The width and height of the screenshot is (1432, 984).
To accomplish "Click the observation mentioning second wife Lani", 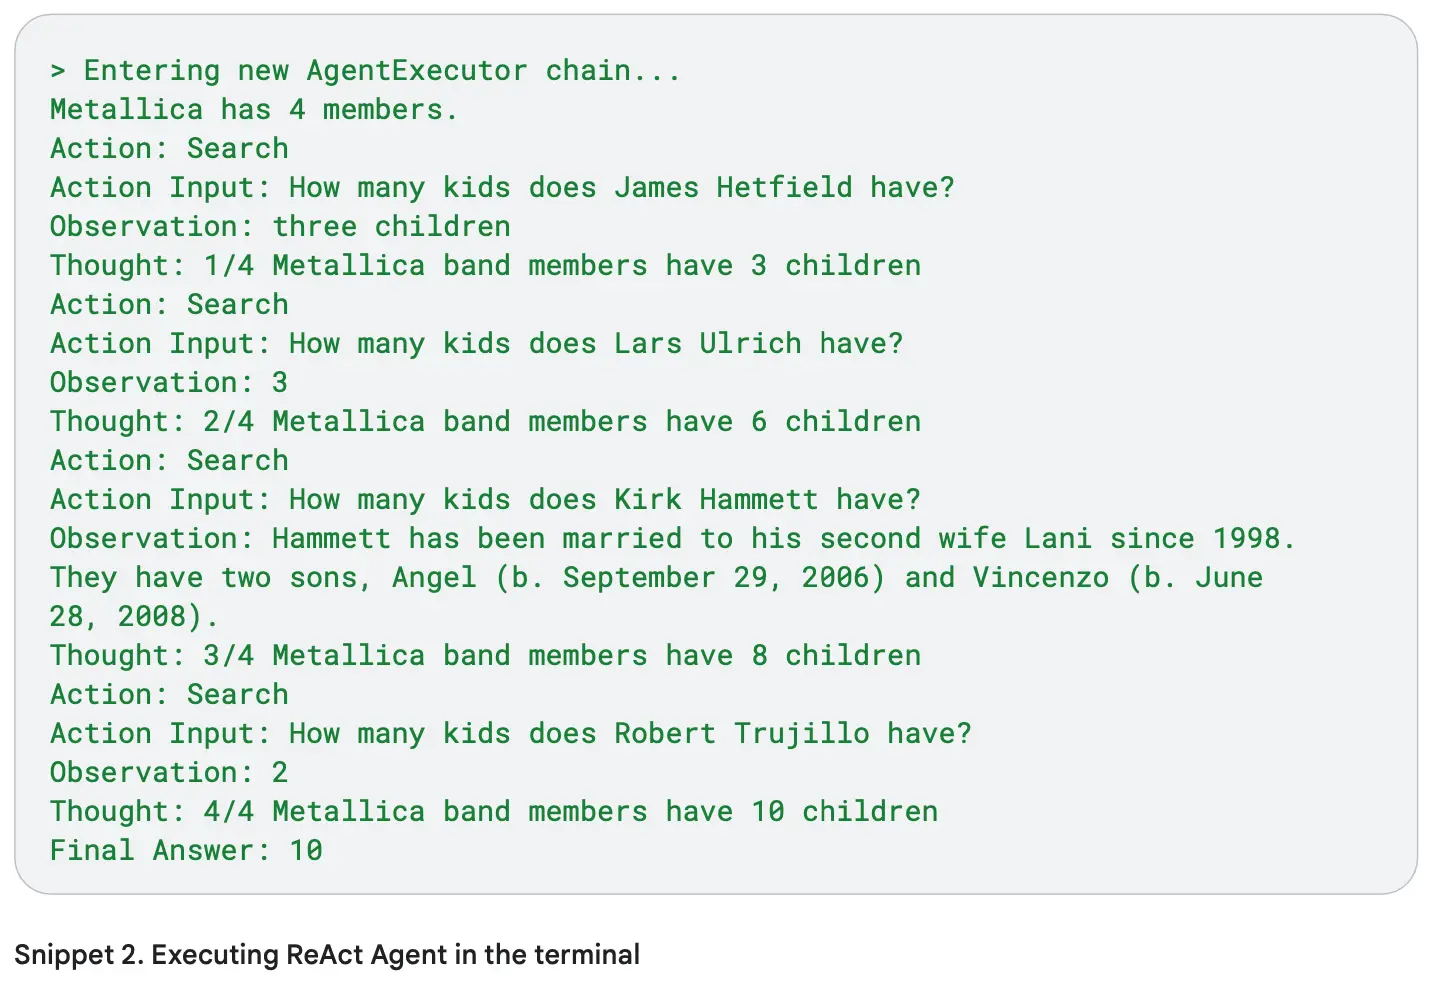I will 673,539.
